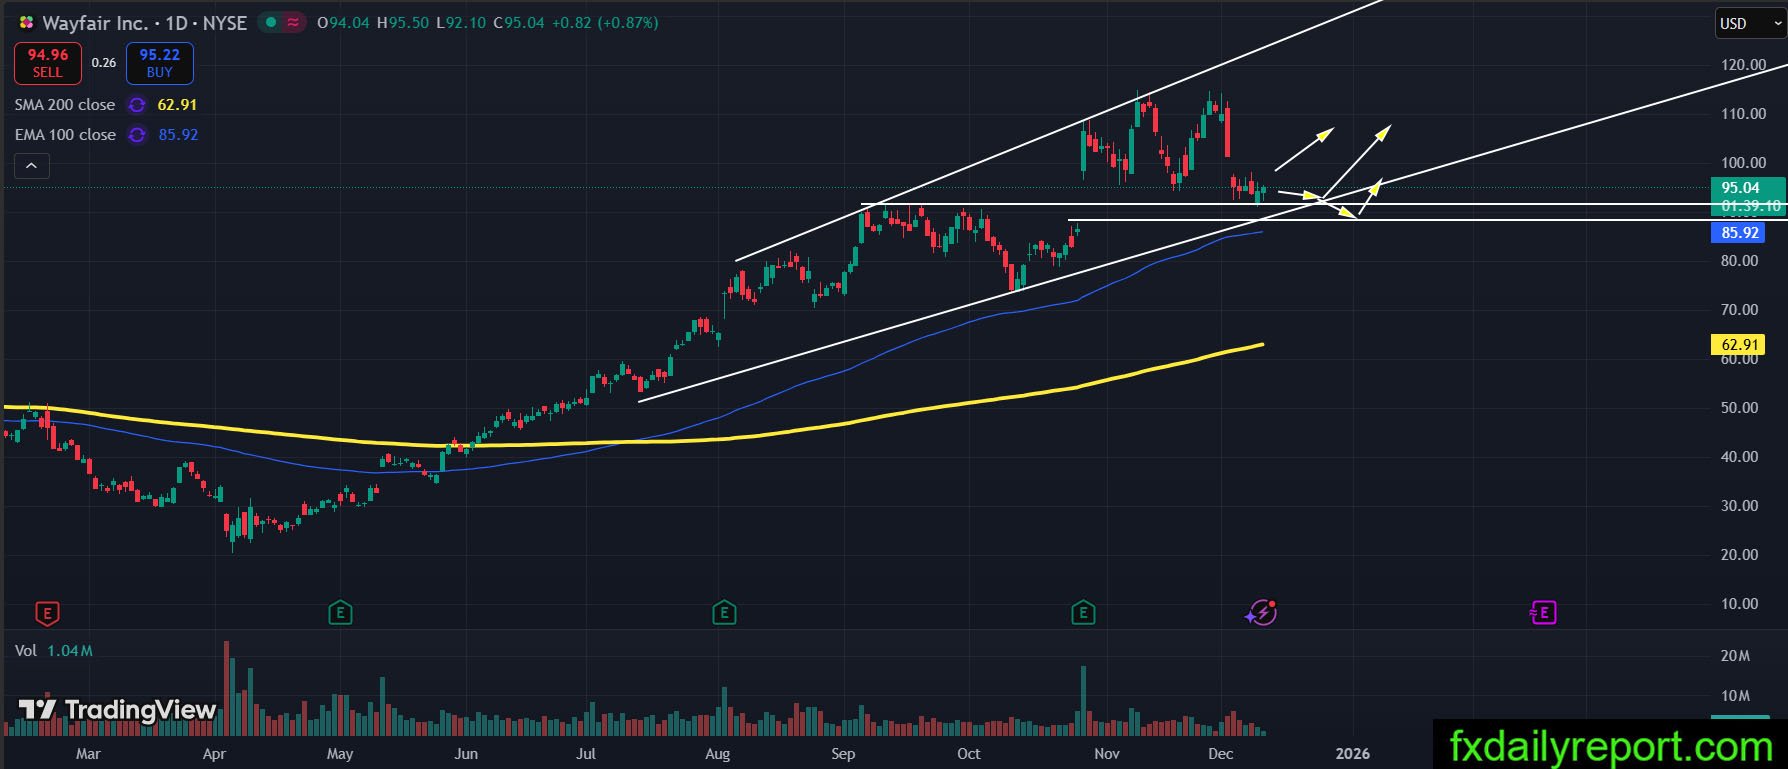Click the Nov label on the time axis
The image size is (1788, 769).
[x=1107, y=754]
